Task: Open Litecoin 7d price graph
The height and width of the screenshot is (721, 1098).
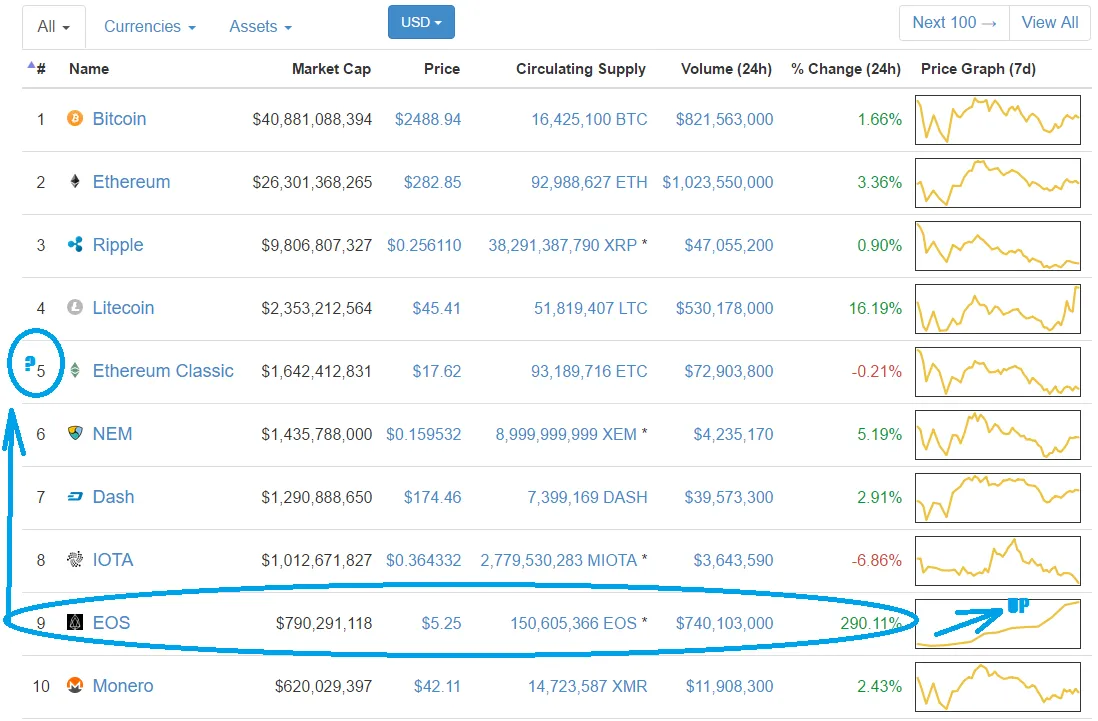Action: pyautogui.click(x=998, y=309)
